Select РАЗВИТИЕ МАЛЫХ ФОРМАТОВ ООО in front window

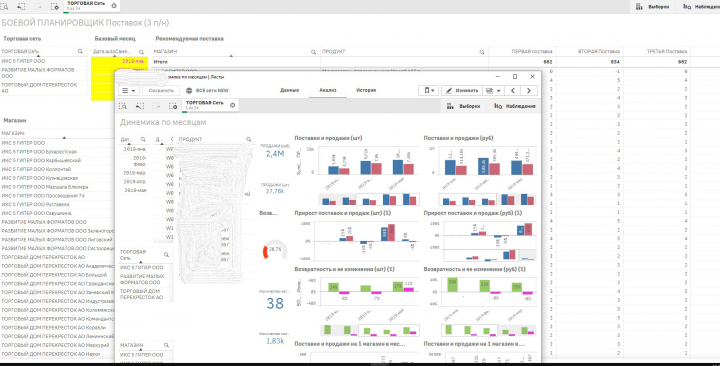click(x=146, y=279)
